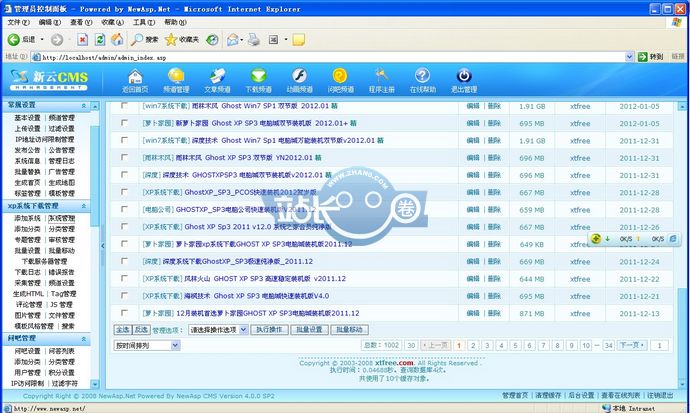Image resolution: width=690 pixels, height=413 pixels.
Task: Open the address bar dropdown arrow
Action: 629,57
